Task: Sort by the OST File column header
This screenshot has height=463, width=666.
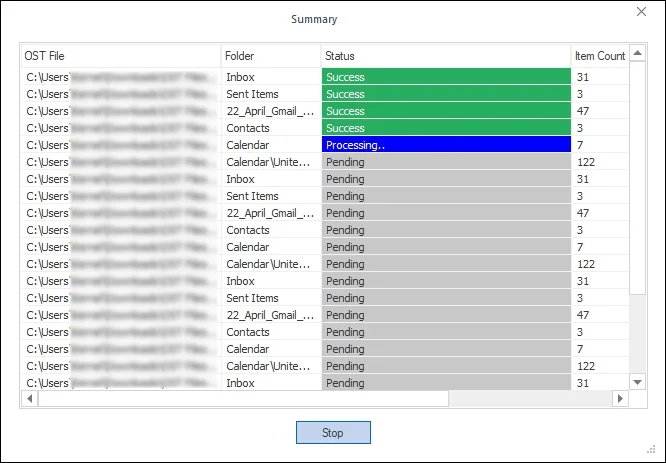Action: (121, 56)
